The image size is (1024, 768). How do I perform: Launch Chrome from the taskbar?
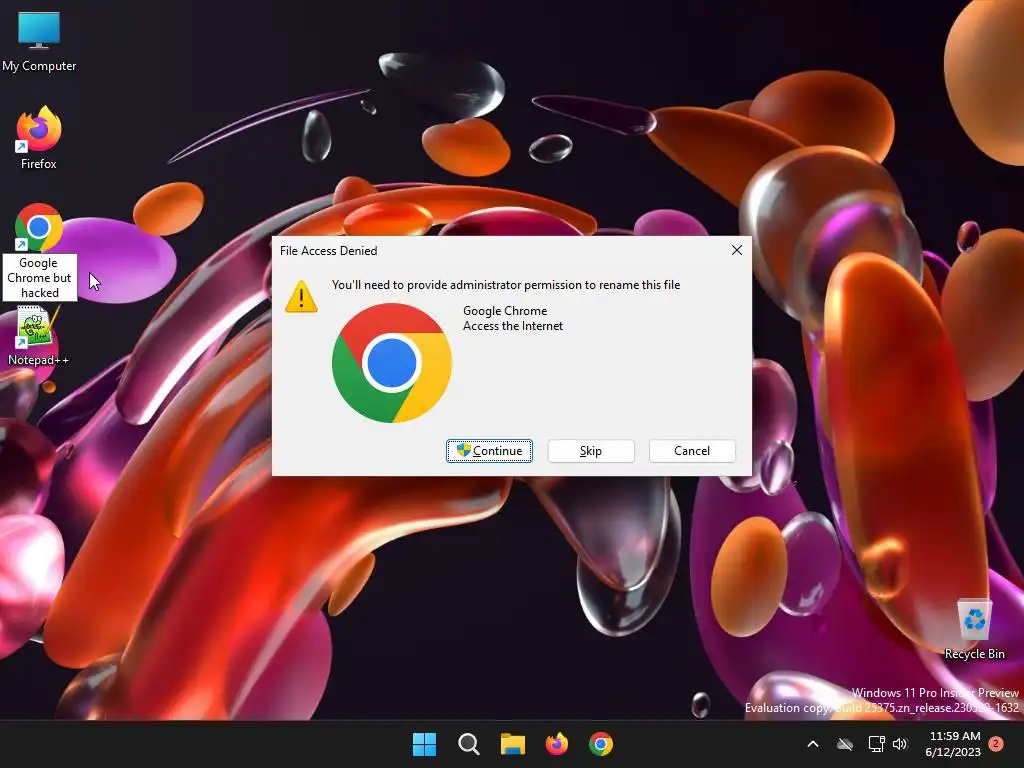(601, 744)
